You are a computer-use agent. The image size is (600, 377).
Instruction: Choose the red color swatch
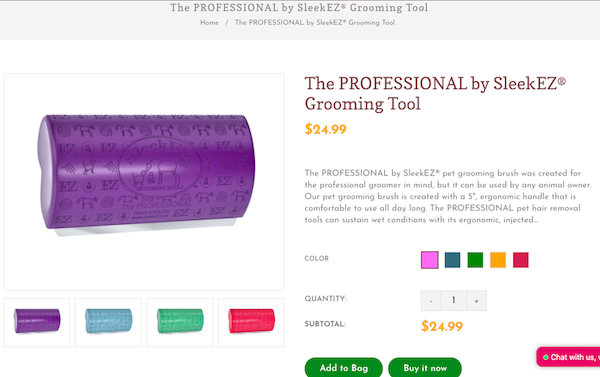pyautogui.click(x=521, y=260)
